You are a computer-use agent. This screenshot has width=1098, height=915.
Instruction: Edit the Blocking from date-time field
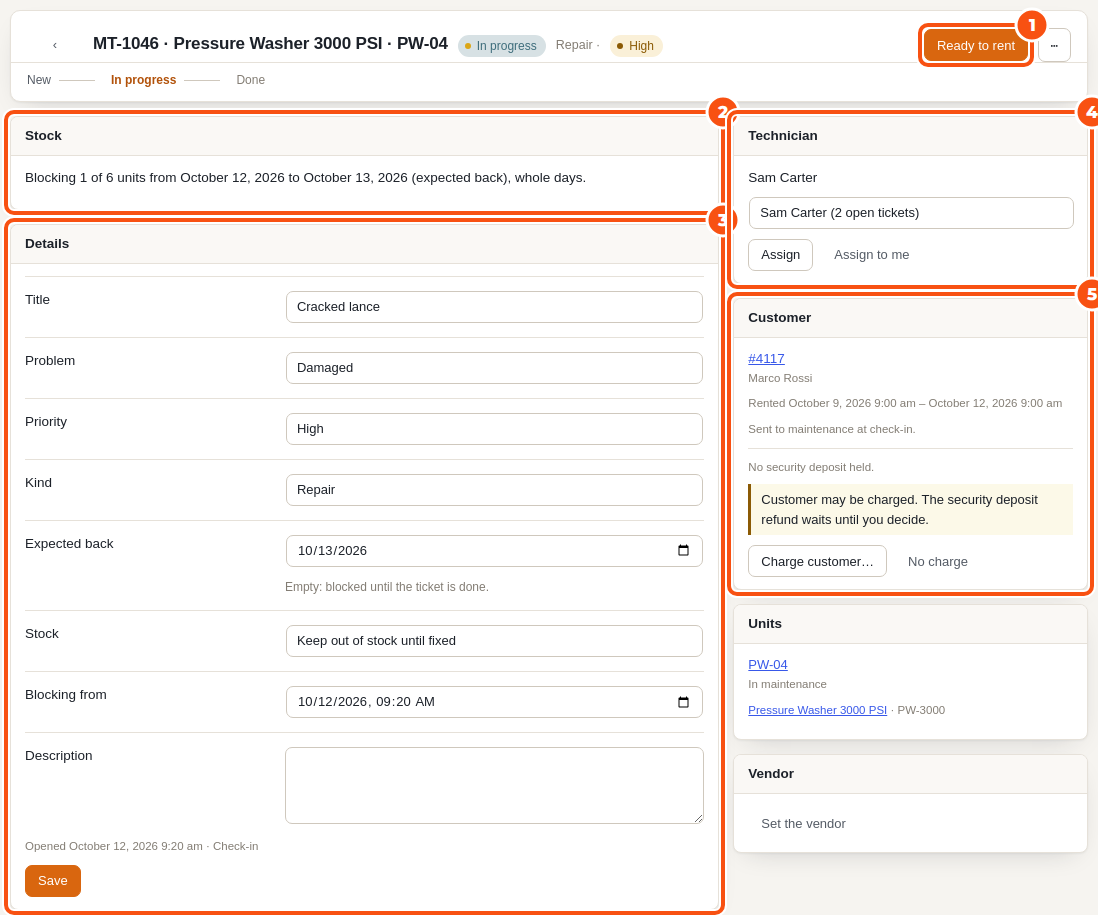click(x=494, y=702)
